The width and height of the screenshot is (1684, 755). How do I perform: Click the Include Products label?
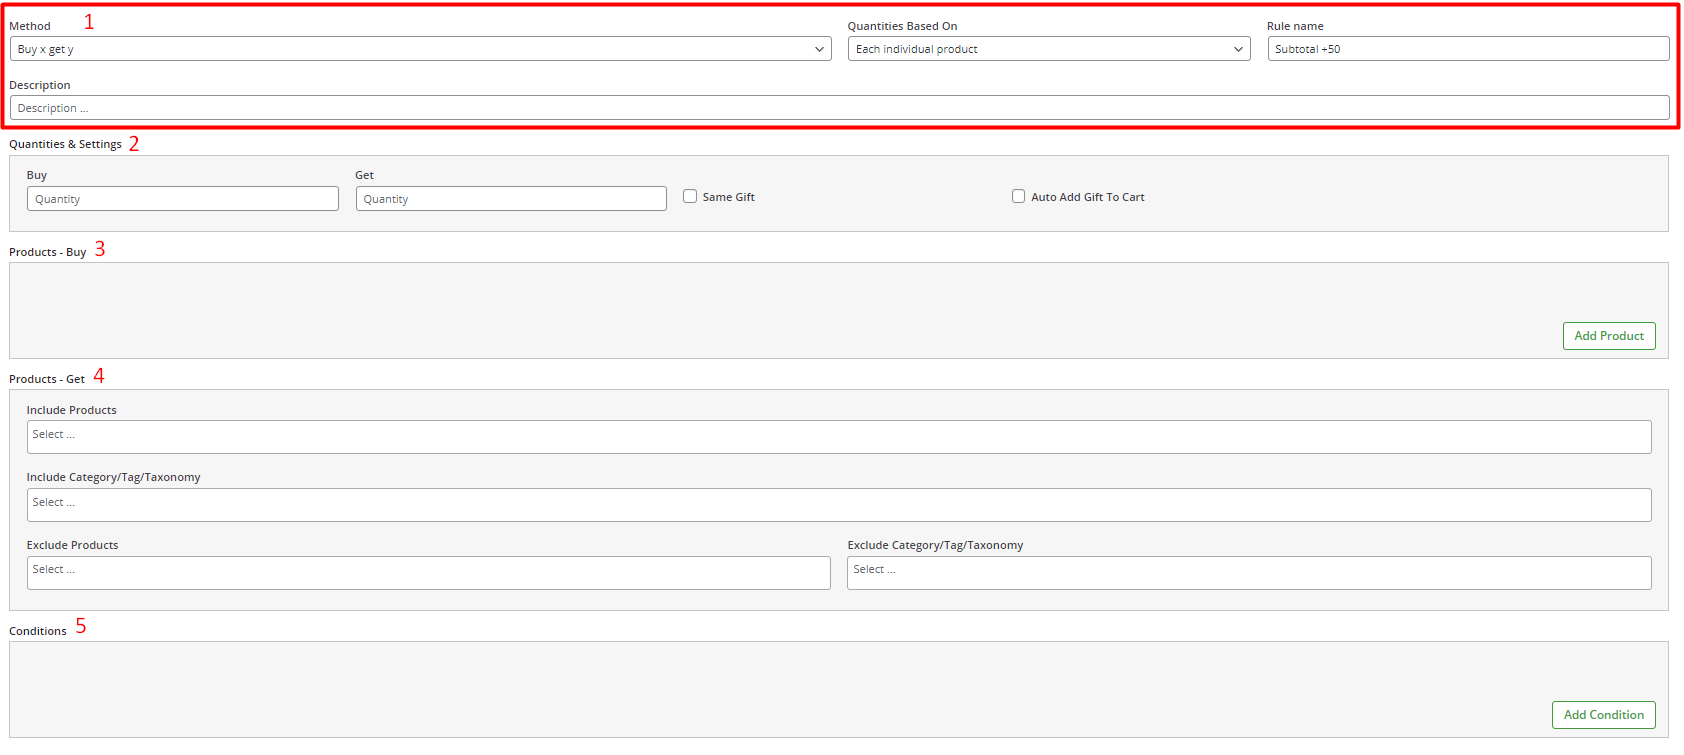point(71,410)
